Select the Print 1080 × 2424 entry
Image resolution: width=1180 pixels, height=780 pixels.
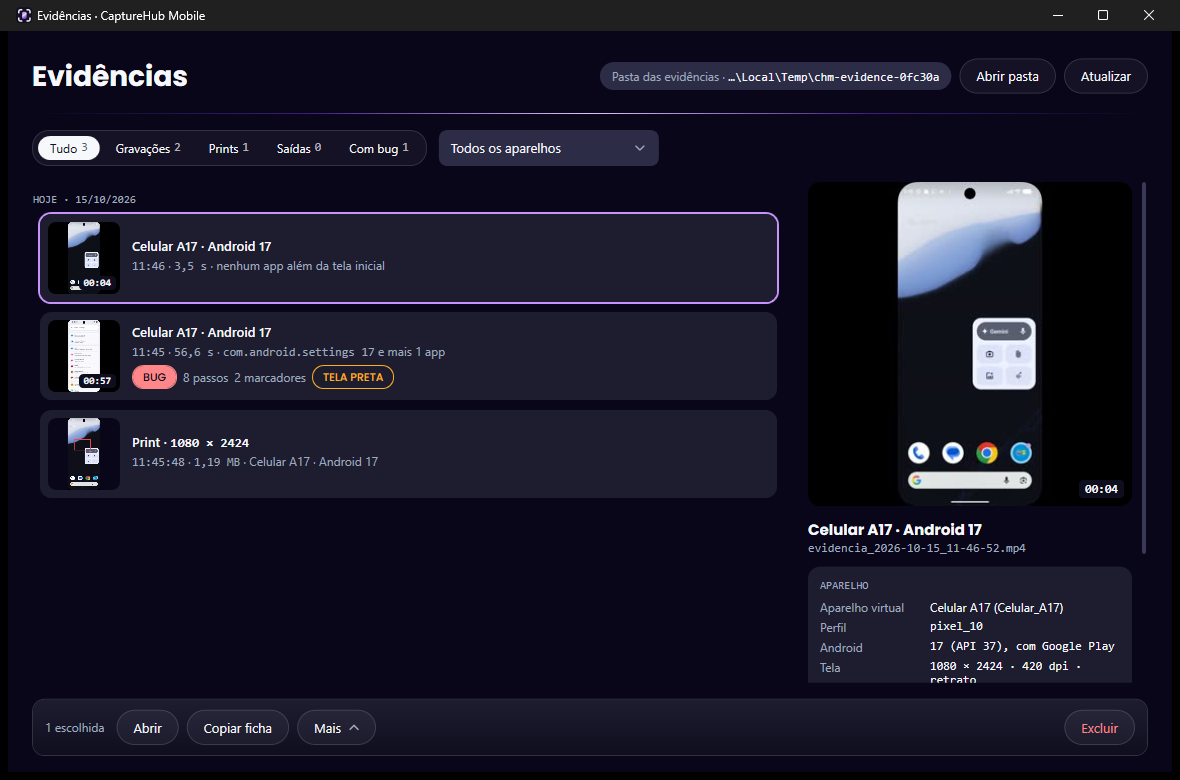409,454
